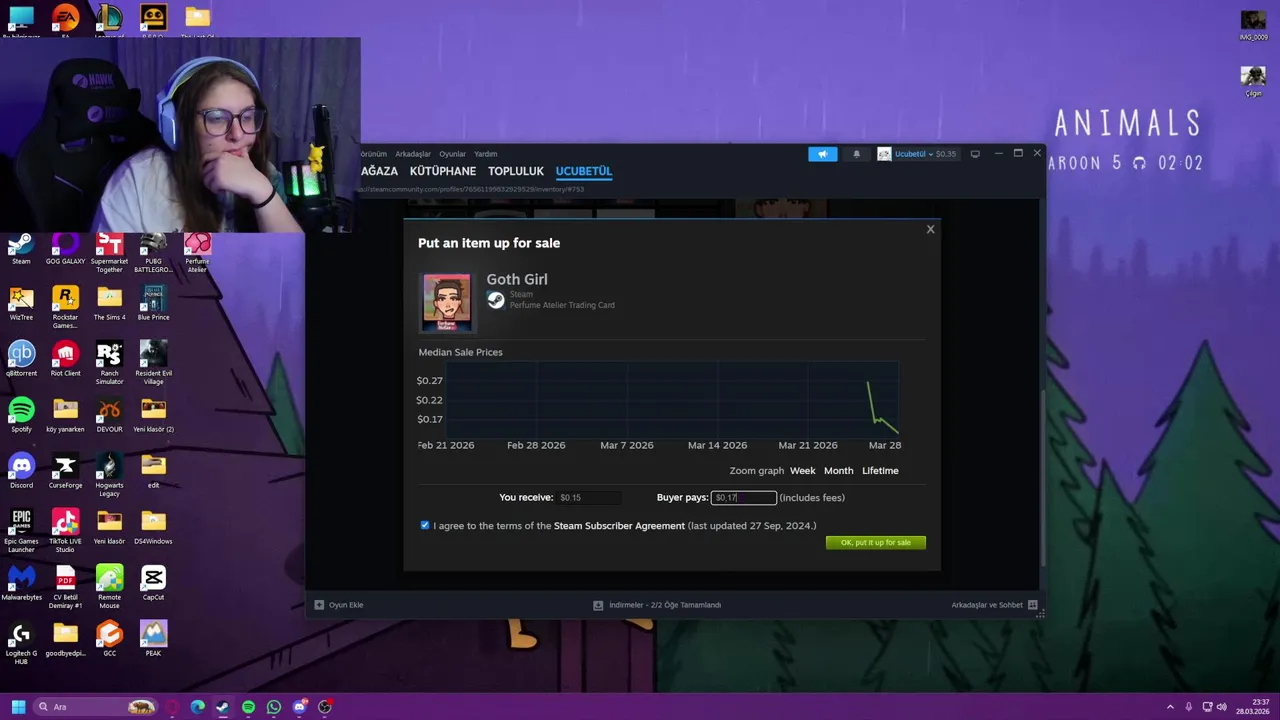Viewport: 1280px width, 720px height.
Task: Open CapCut desktop shortcut
Action: pyautogui.click(x=153, y=584)
